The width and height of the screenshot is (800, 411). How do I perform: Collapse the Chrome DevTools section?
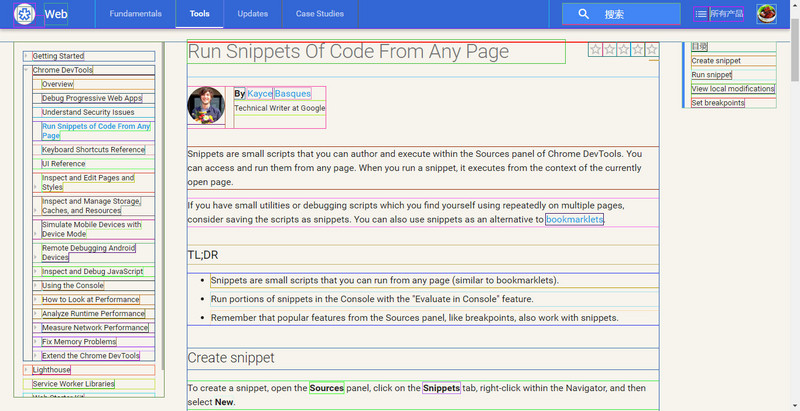(x=27, y=70)
